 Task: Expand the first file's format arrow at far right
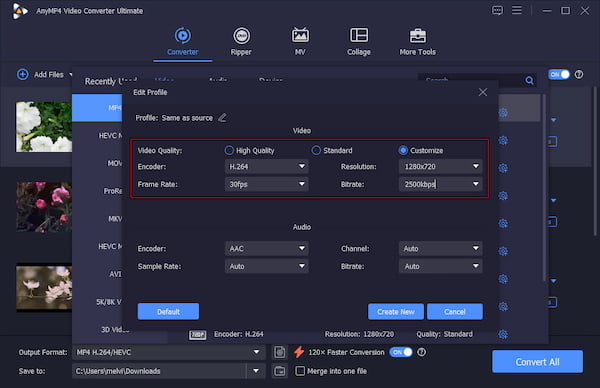tap(553, 120)
